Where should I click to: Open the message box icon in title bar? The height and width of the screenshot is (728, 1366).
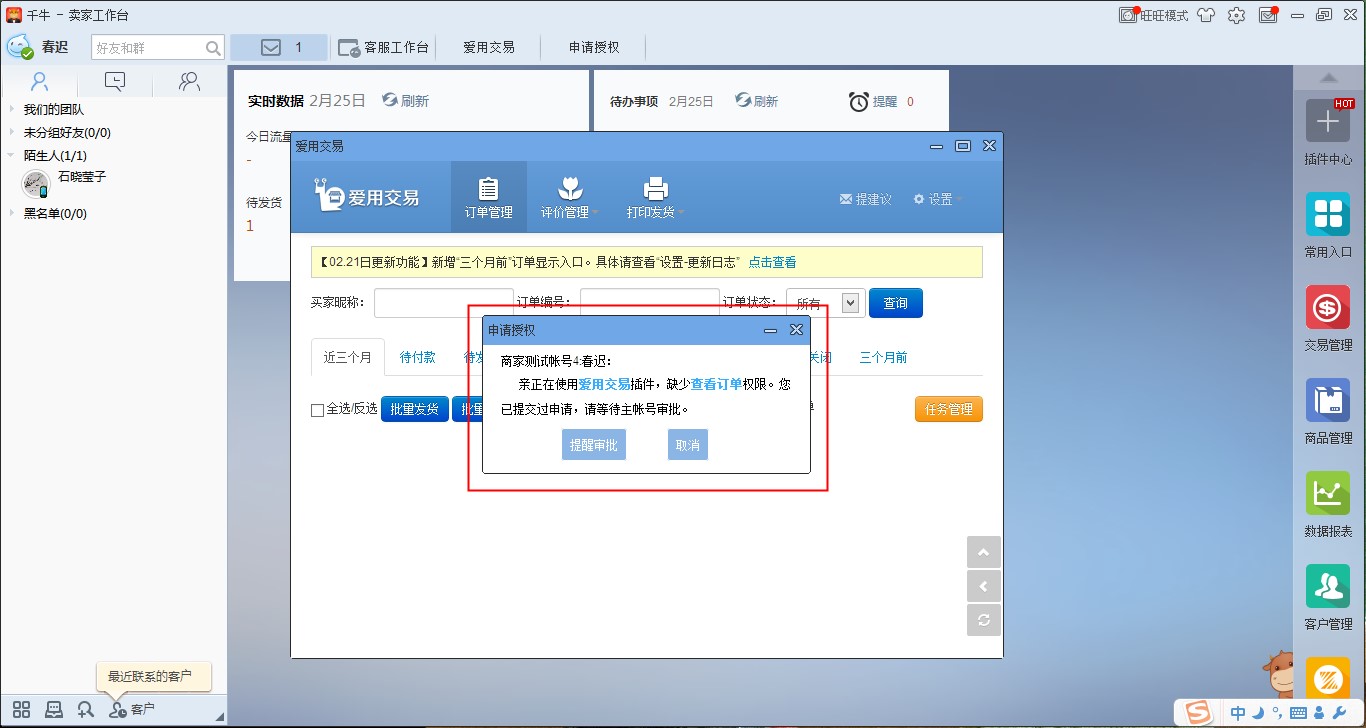(x=1268, y=15)
